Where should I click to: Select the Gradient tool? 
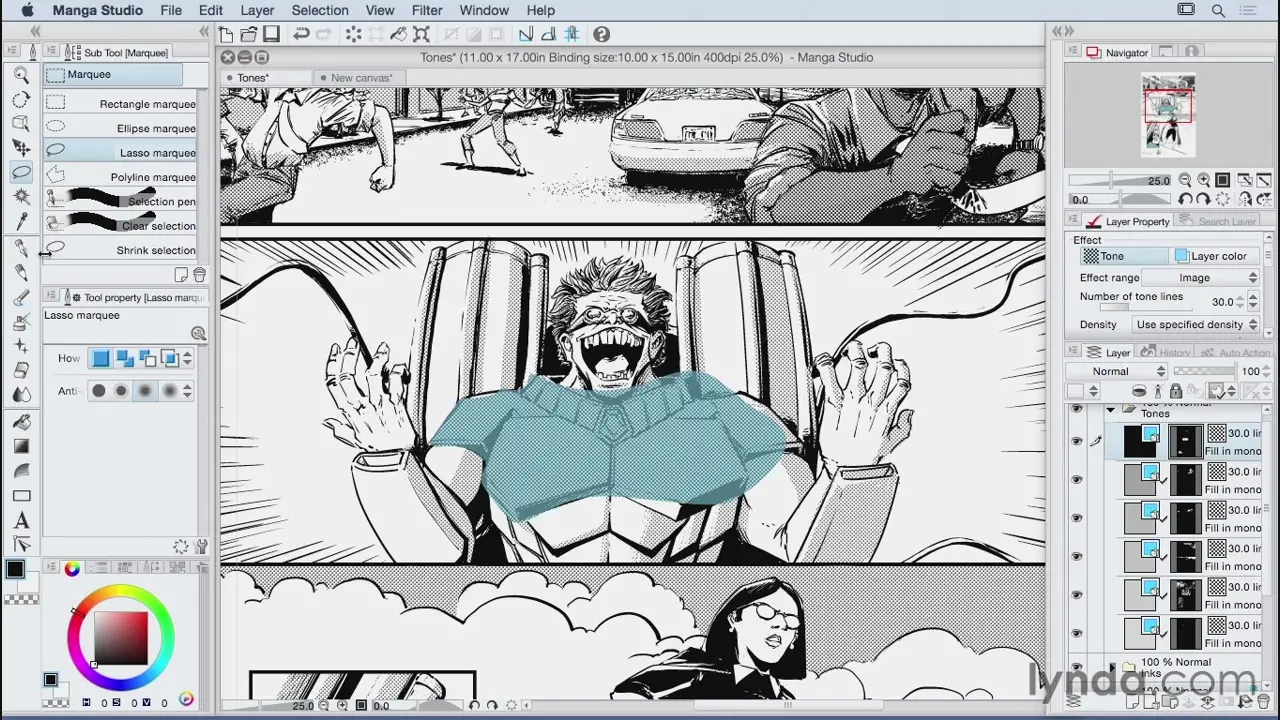pyautogui.click(x=21, y=447)
